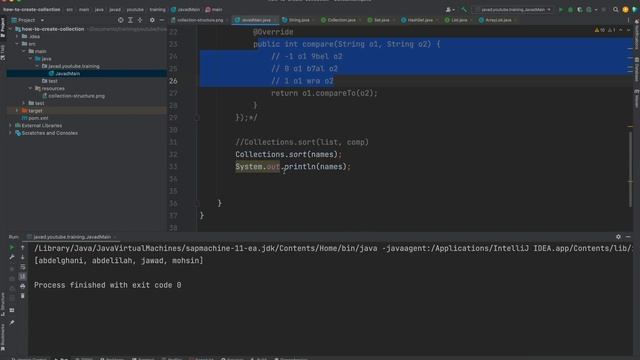Click line number 26 in gutter
Viewport: 640px width, 360px height.
tap(173, 81)
